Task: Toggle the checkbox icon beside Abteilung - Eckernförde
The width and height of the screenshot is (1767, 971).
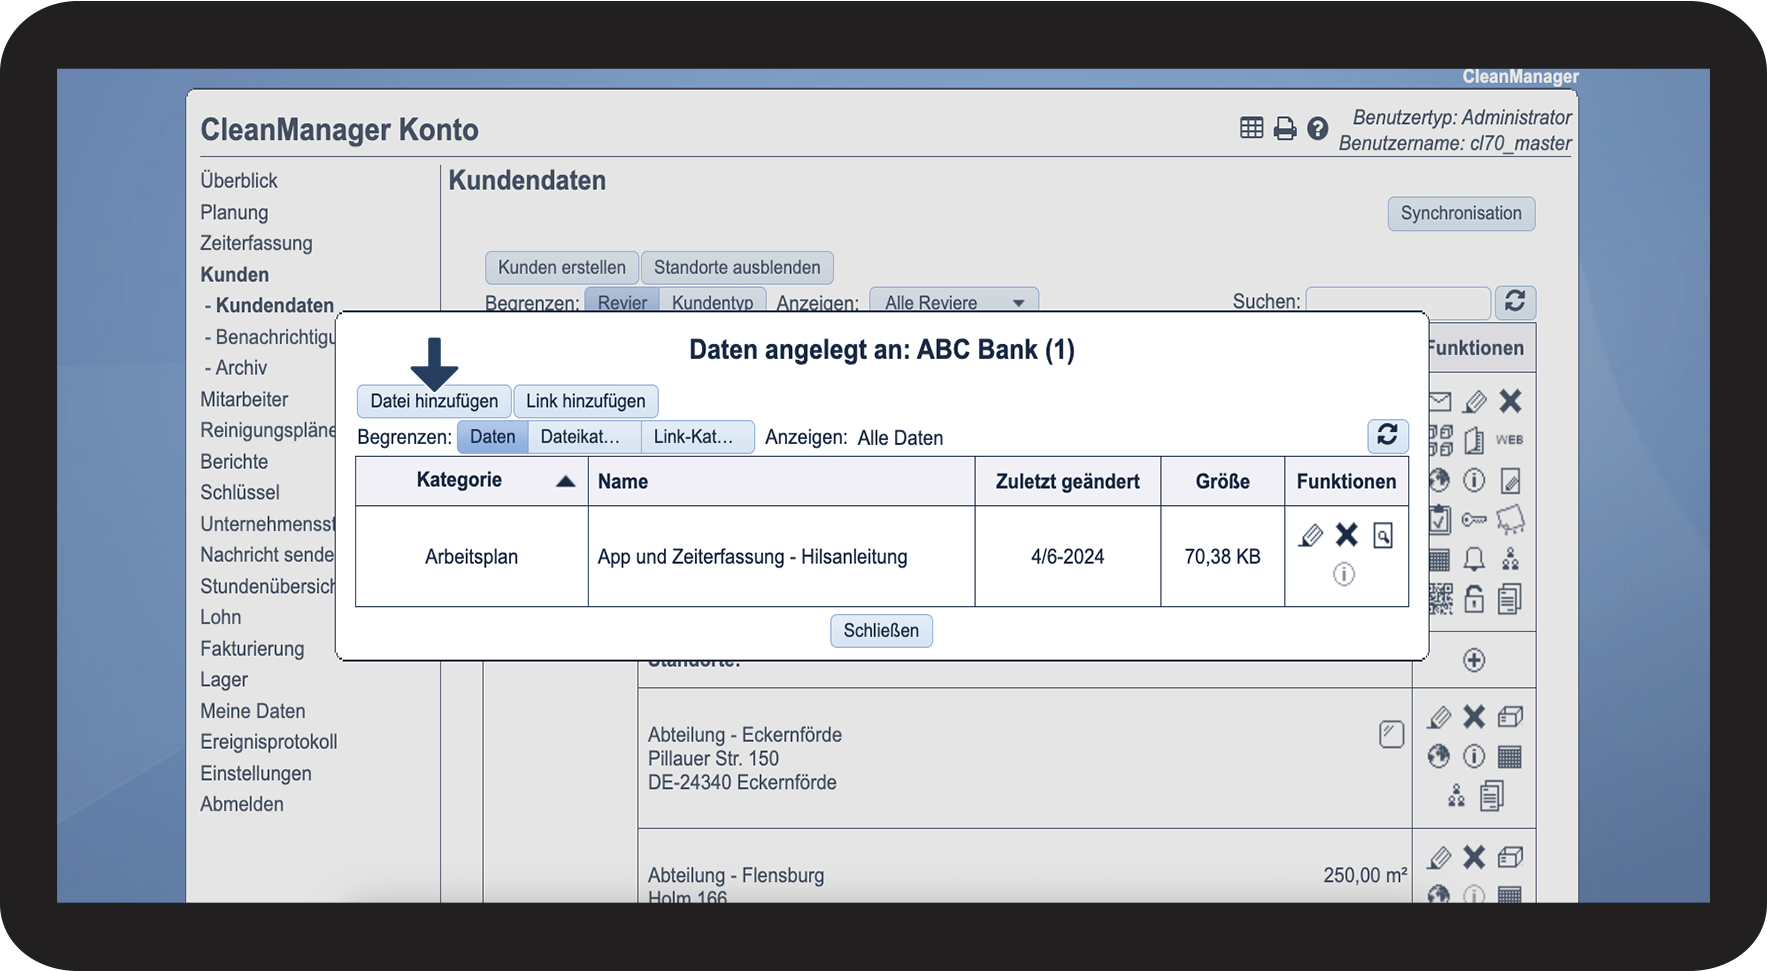Action: pos(1391,734)
